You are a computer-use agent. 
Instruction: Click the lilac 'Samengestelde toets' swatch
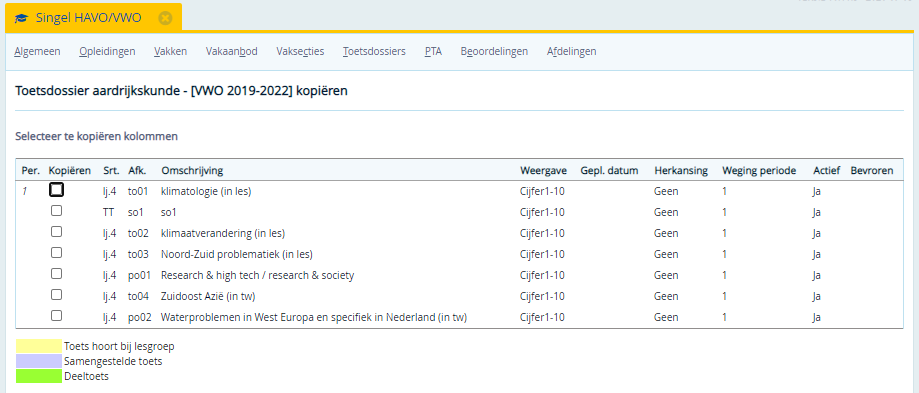click(39, 361)
